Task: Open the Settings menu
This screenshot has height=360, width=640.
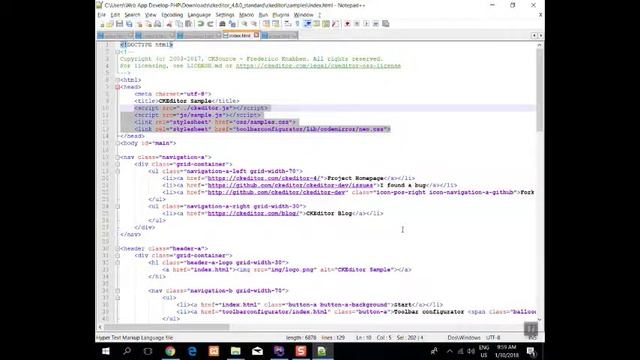Action: (225, 15)
